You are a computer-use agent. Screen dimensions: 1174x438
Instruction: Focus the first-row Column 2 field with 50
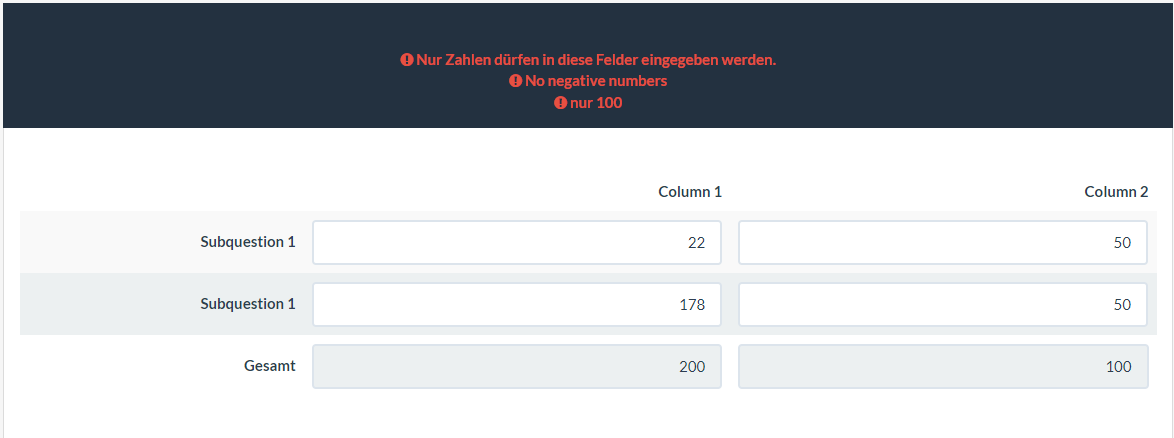pyautogui.click(x=943, y=243)
